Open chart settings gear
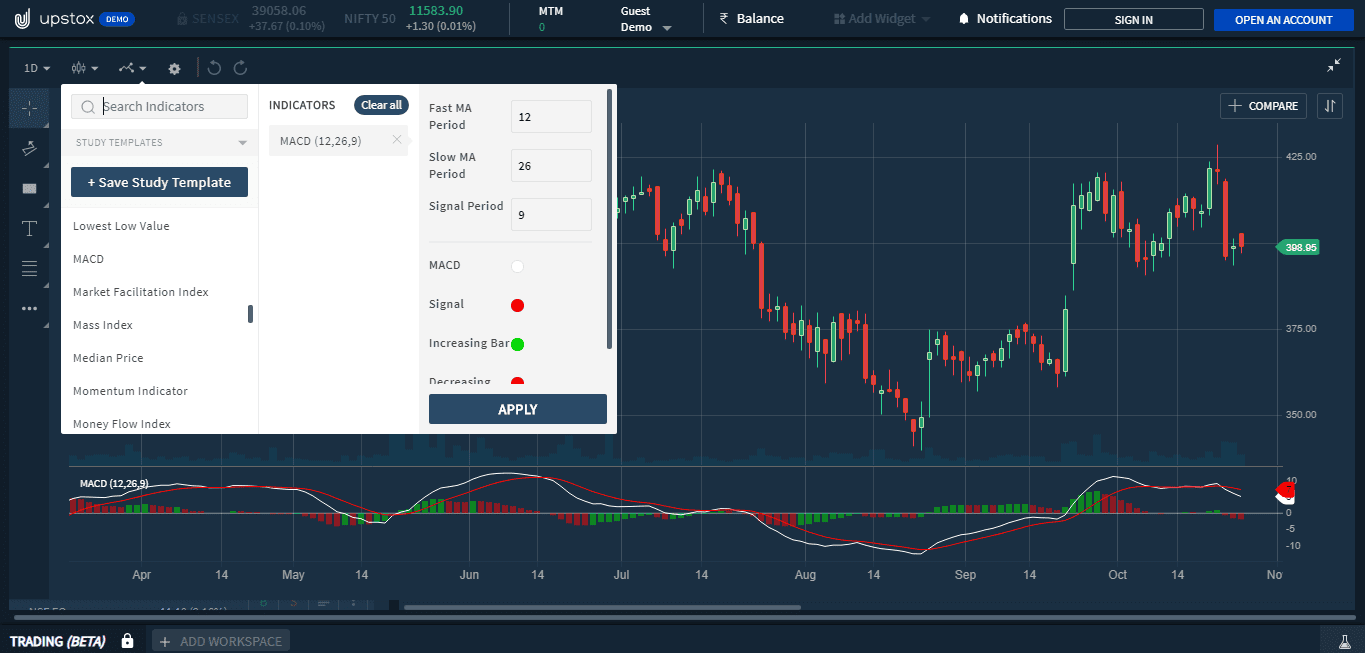This screenshot has height=653, width=1365. click(174, 68)
